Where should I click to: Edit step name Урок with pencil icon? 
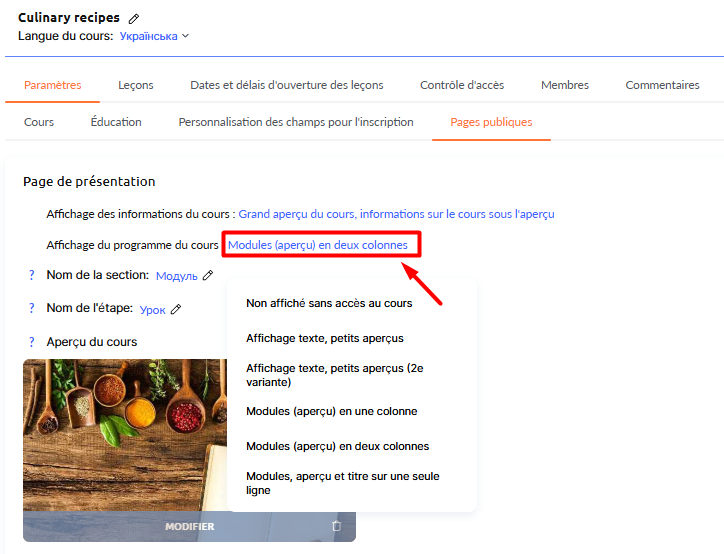point(176,309)
